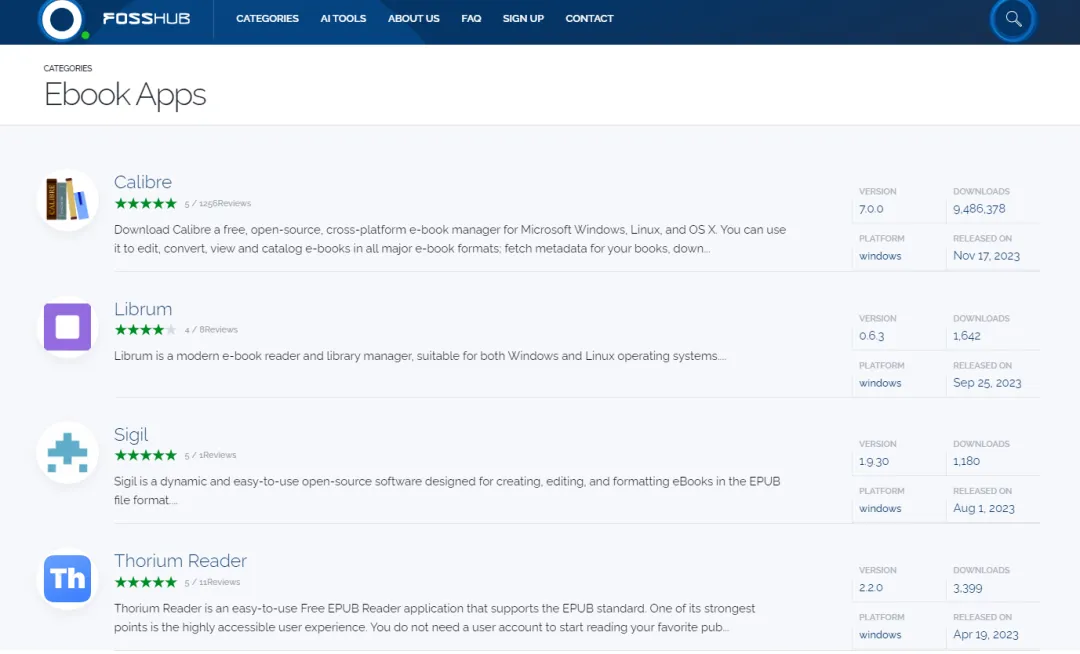Image resolution: width=1080 pixels, height=654 pixels.
Task: Select Sign Up in navigation
Action: click(523, 19)
